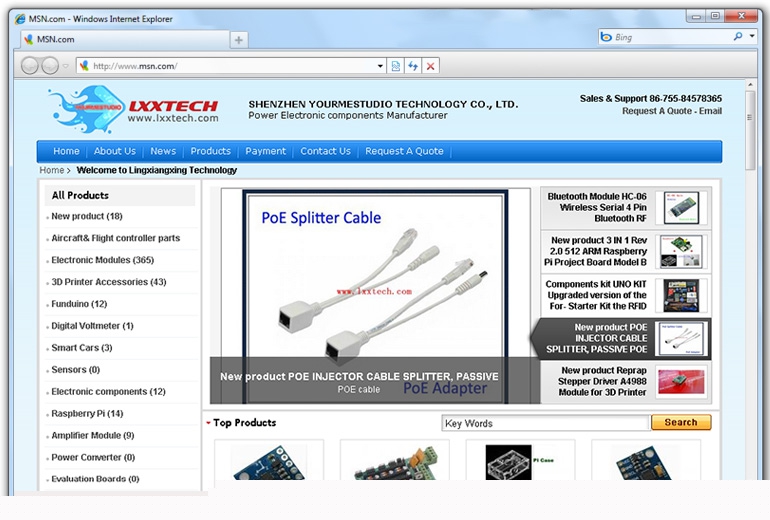Click the Key Words search field
The width and height of the screenshot is (770, 520).
tap(546, 423)
